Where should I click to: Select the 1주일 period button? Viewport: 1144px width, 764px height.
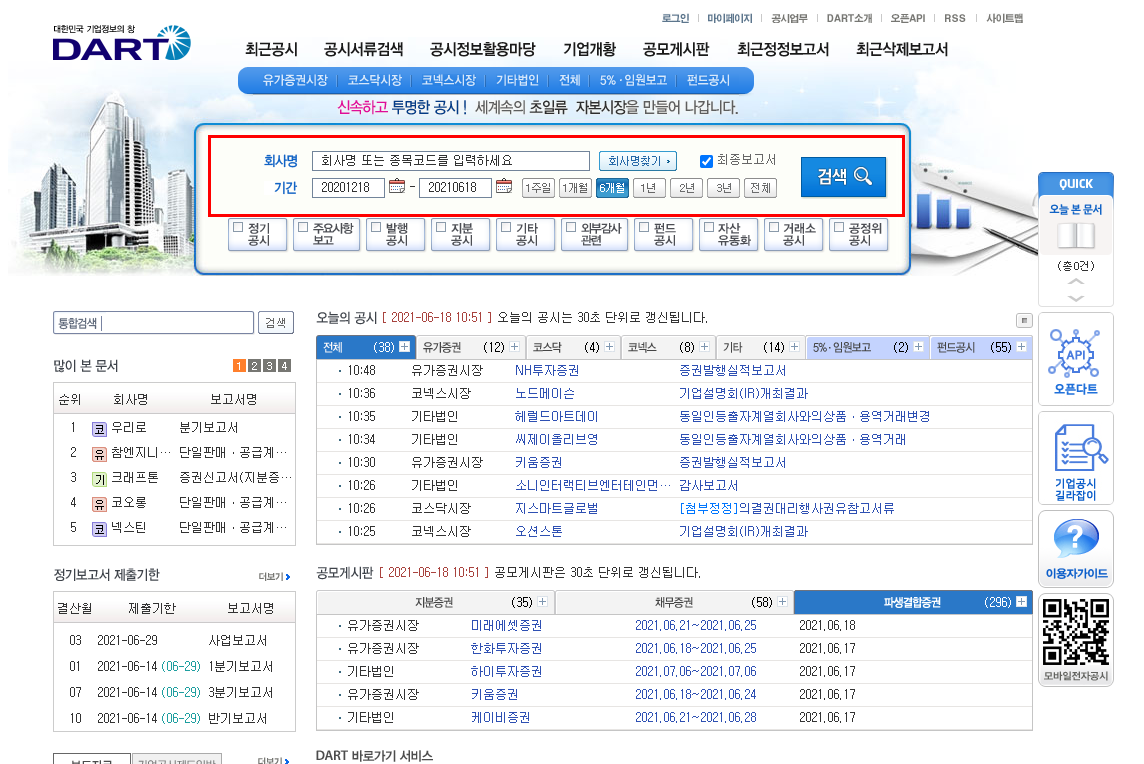coord(538,188)
